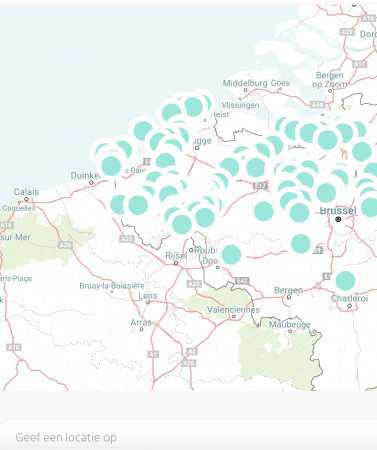Click the Maubeuge city label
The width and height of the screenshot is (377, 450).
click(x=290, y=324)
